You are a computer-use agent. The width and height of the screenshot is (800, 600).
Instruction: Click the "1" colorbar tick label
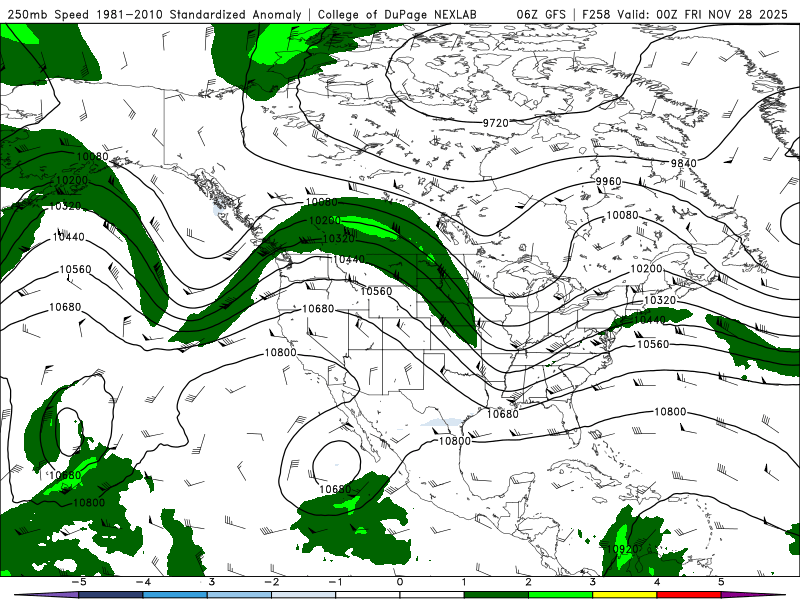[x=464, y=582]
